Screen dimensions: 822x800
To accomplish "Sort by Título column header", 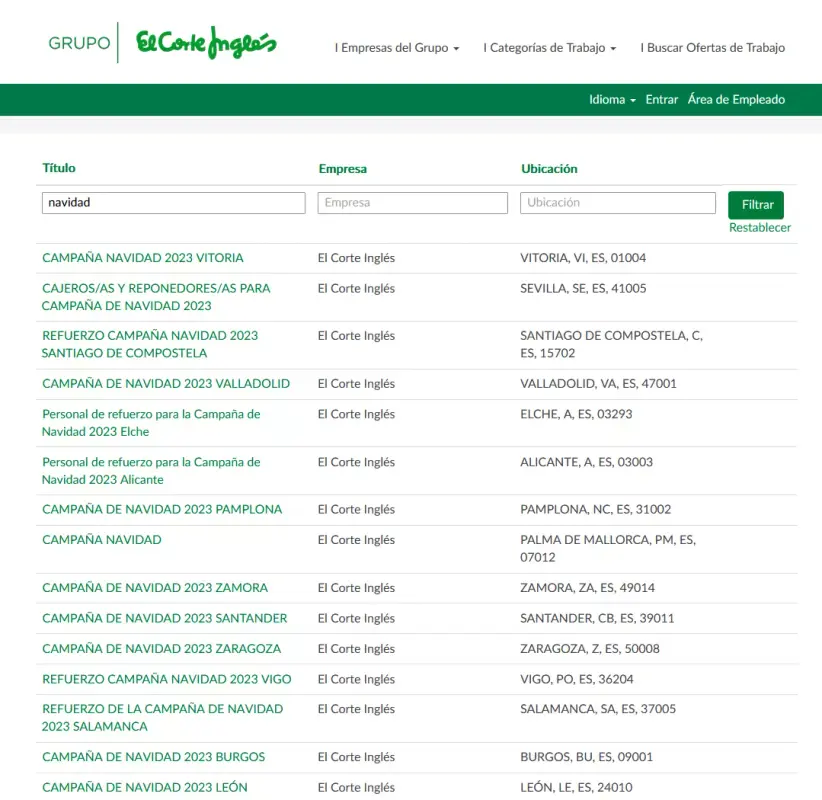I will [x=59, y=168].
